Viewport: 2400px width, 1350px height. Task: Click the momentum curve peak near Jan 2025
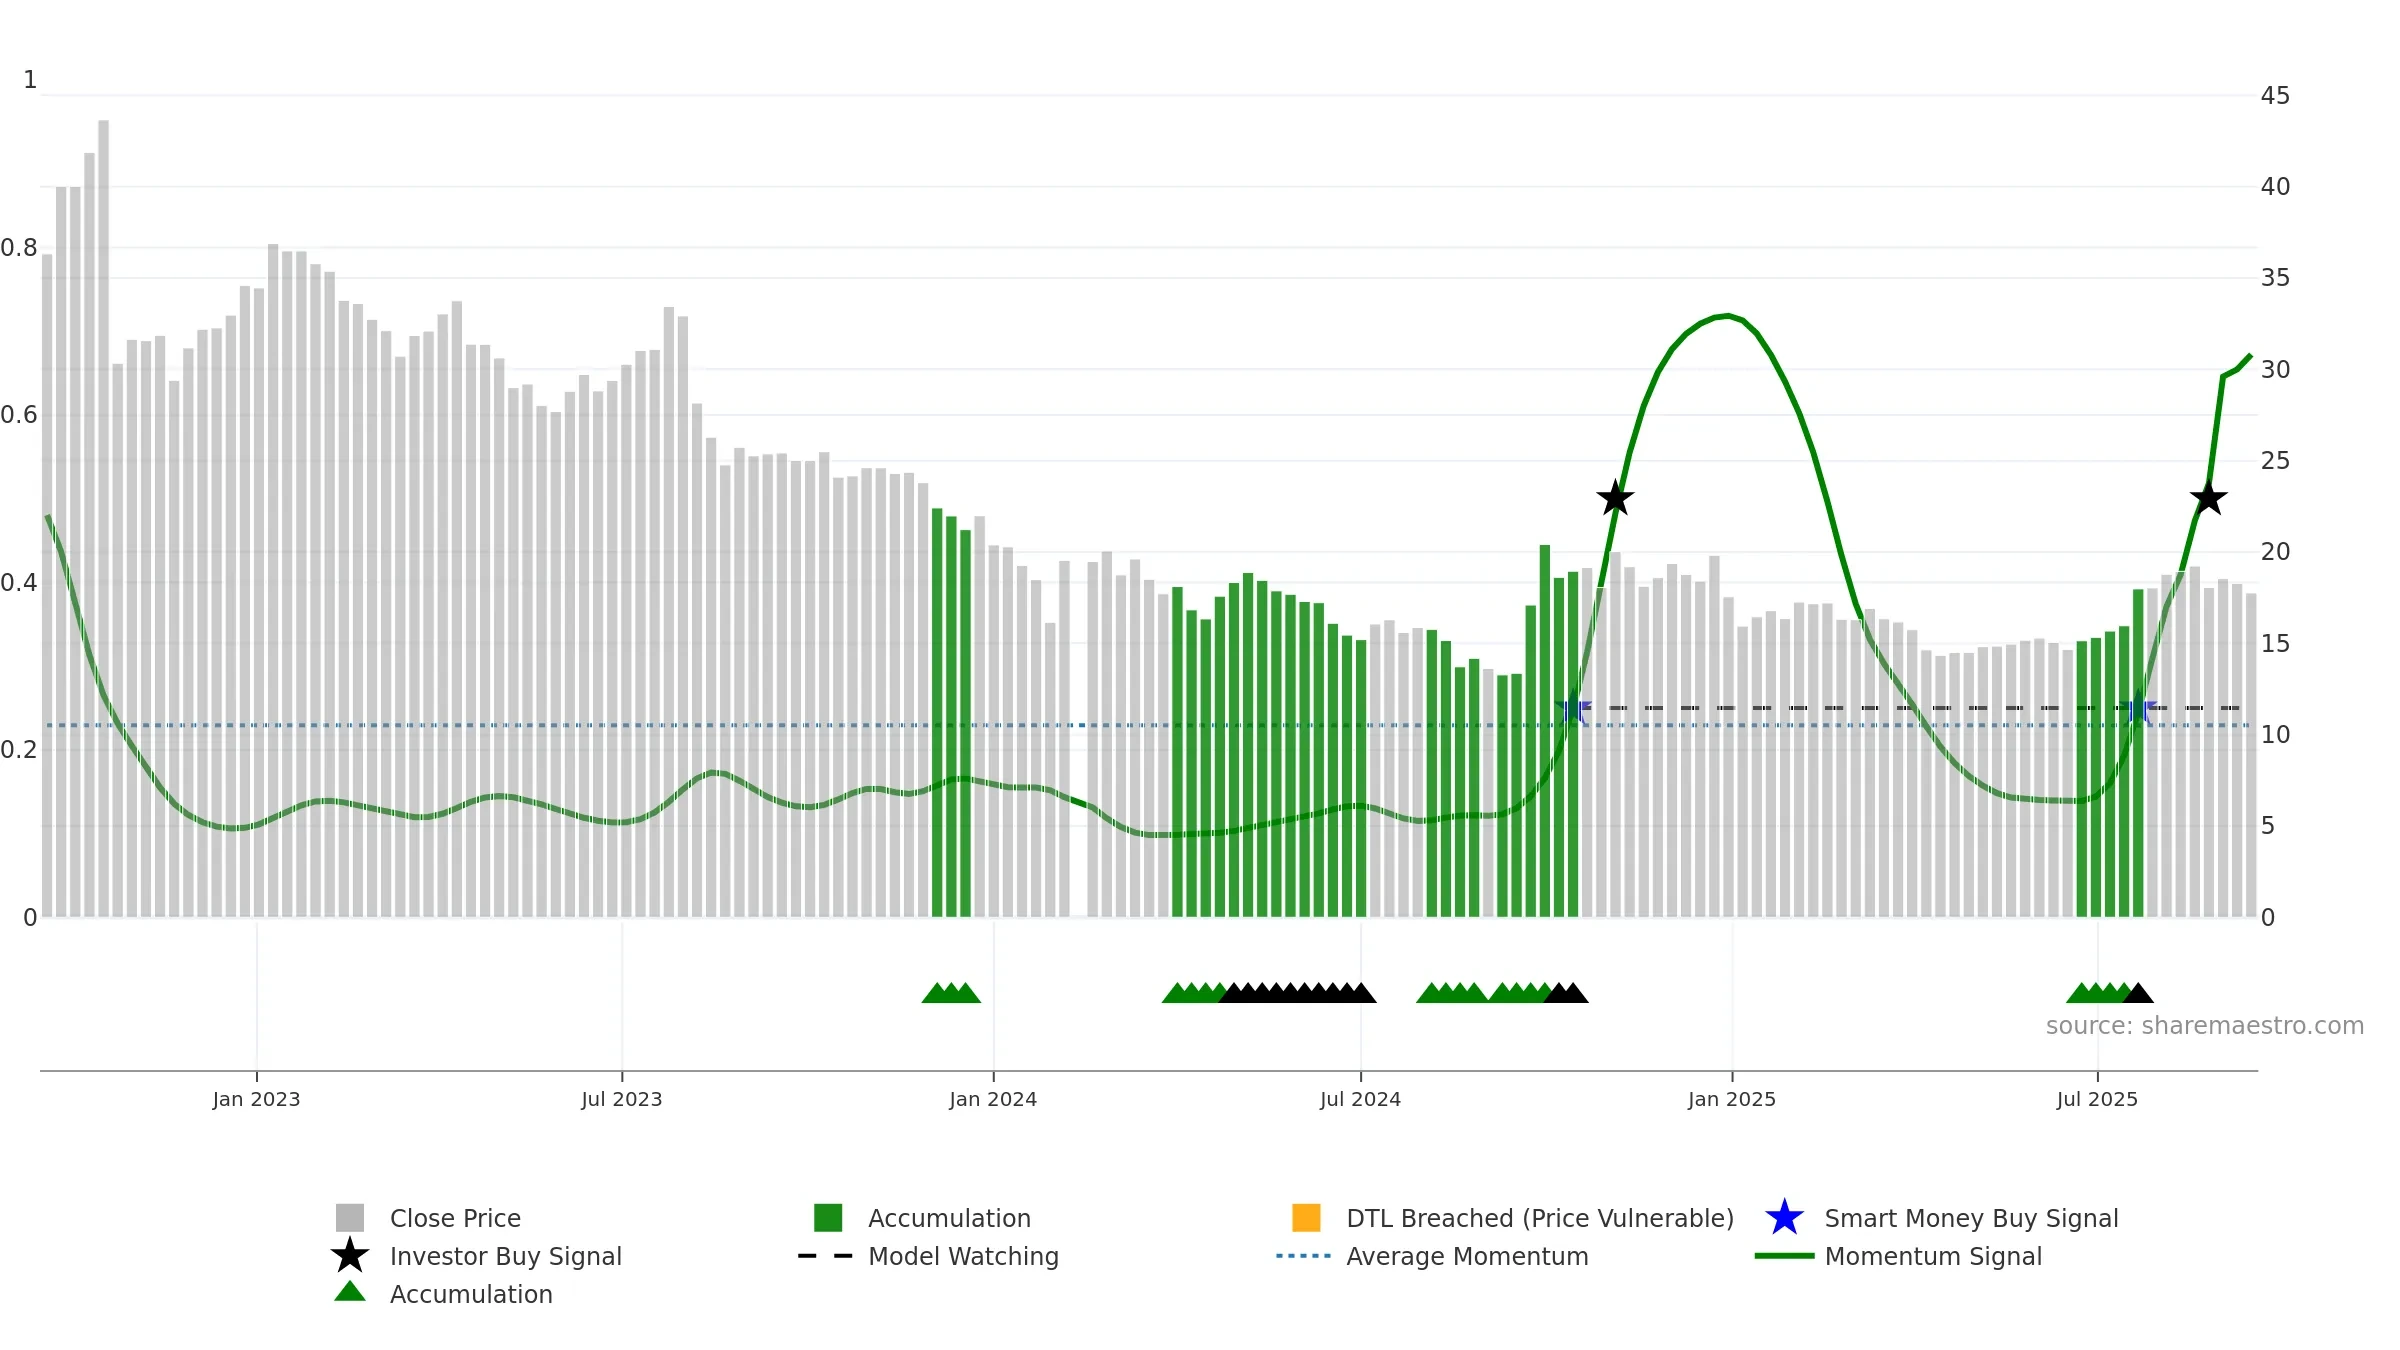pos(1728,316)
